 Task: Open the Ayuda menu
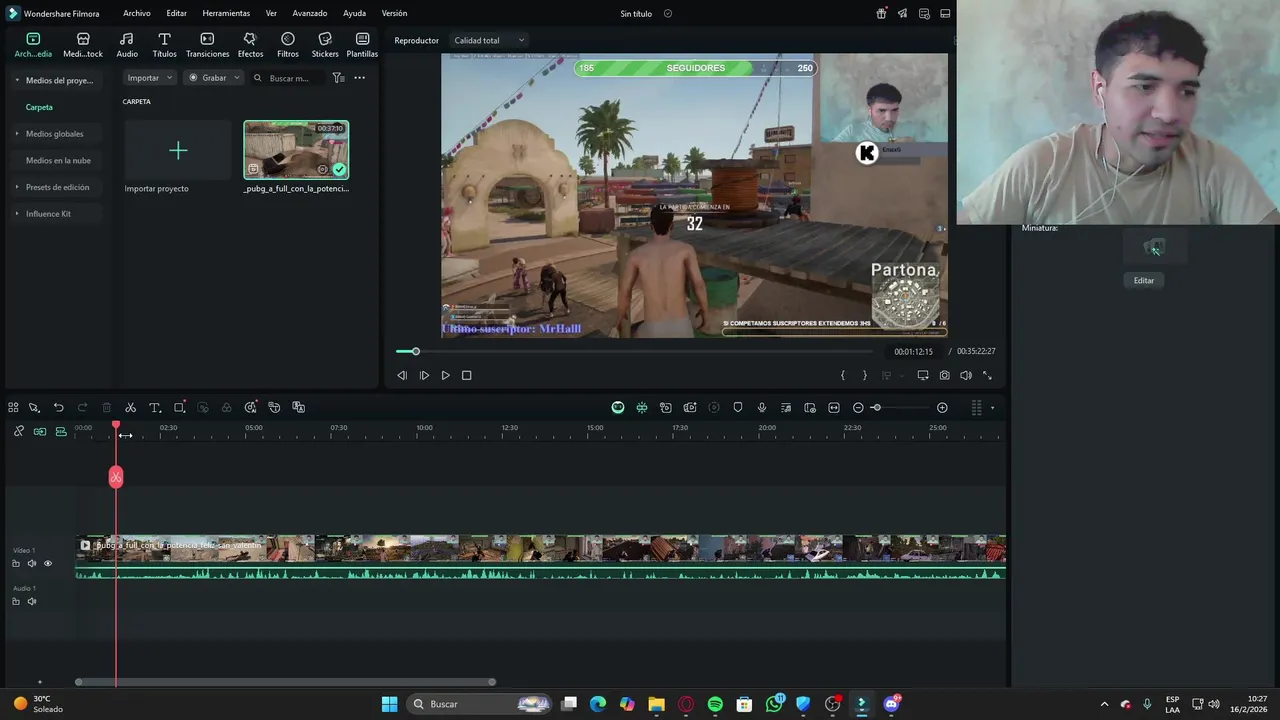pyautogui.click(x=354, y=13)
